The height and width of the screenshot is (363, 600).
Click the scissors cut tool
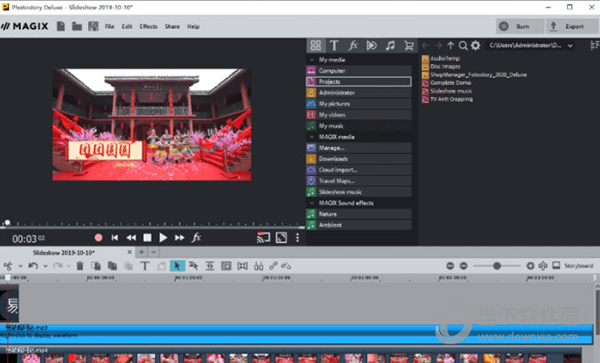click(8, 266)
